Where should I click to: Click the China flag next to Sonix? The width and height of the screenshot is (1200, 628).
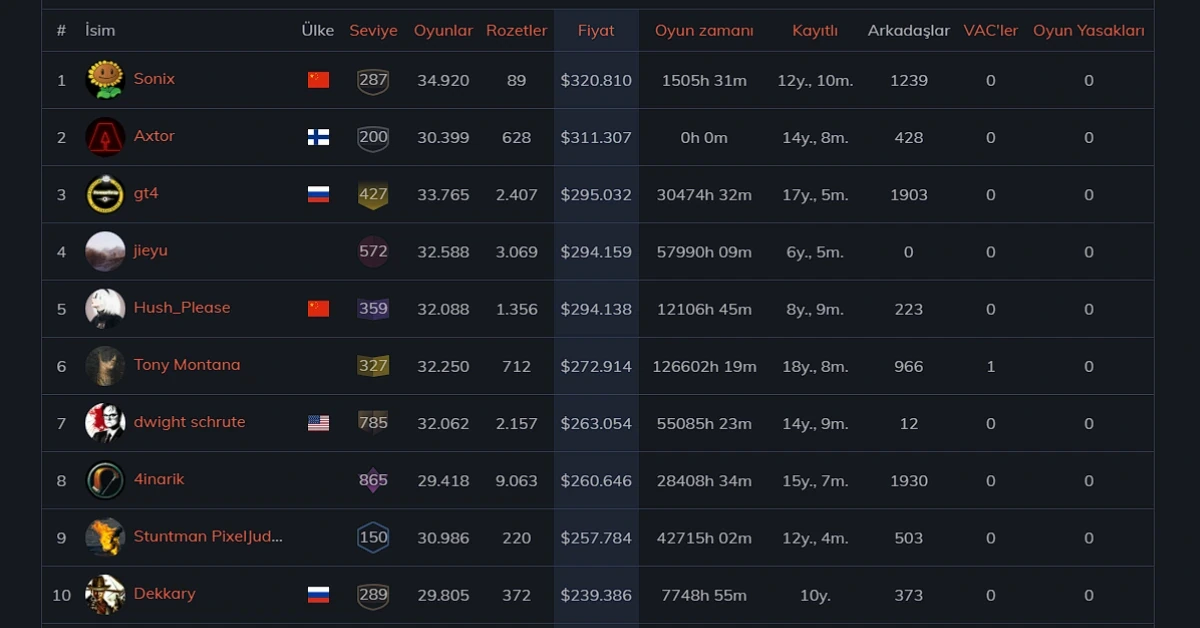pyautogui.click(x=318, y=80)
